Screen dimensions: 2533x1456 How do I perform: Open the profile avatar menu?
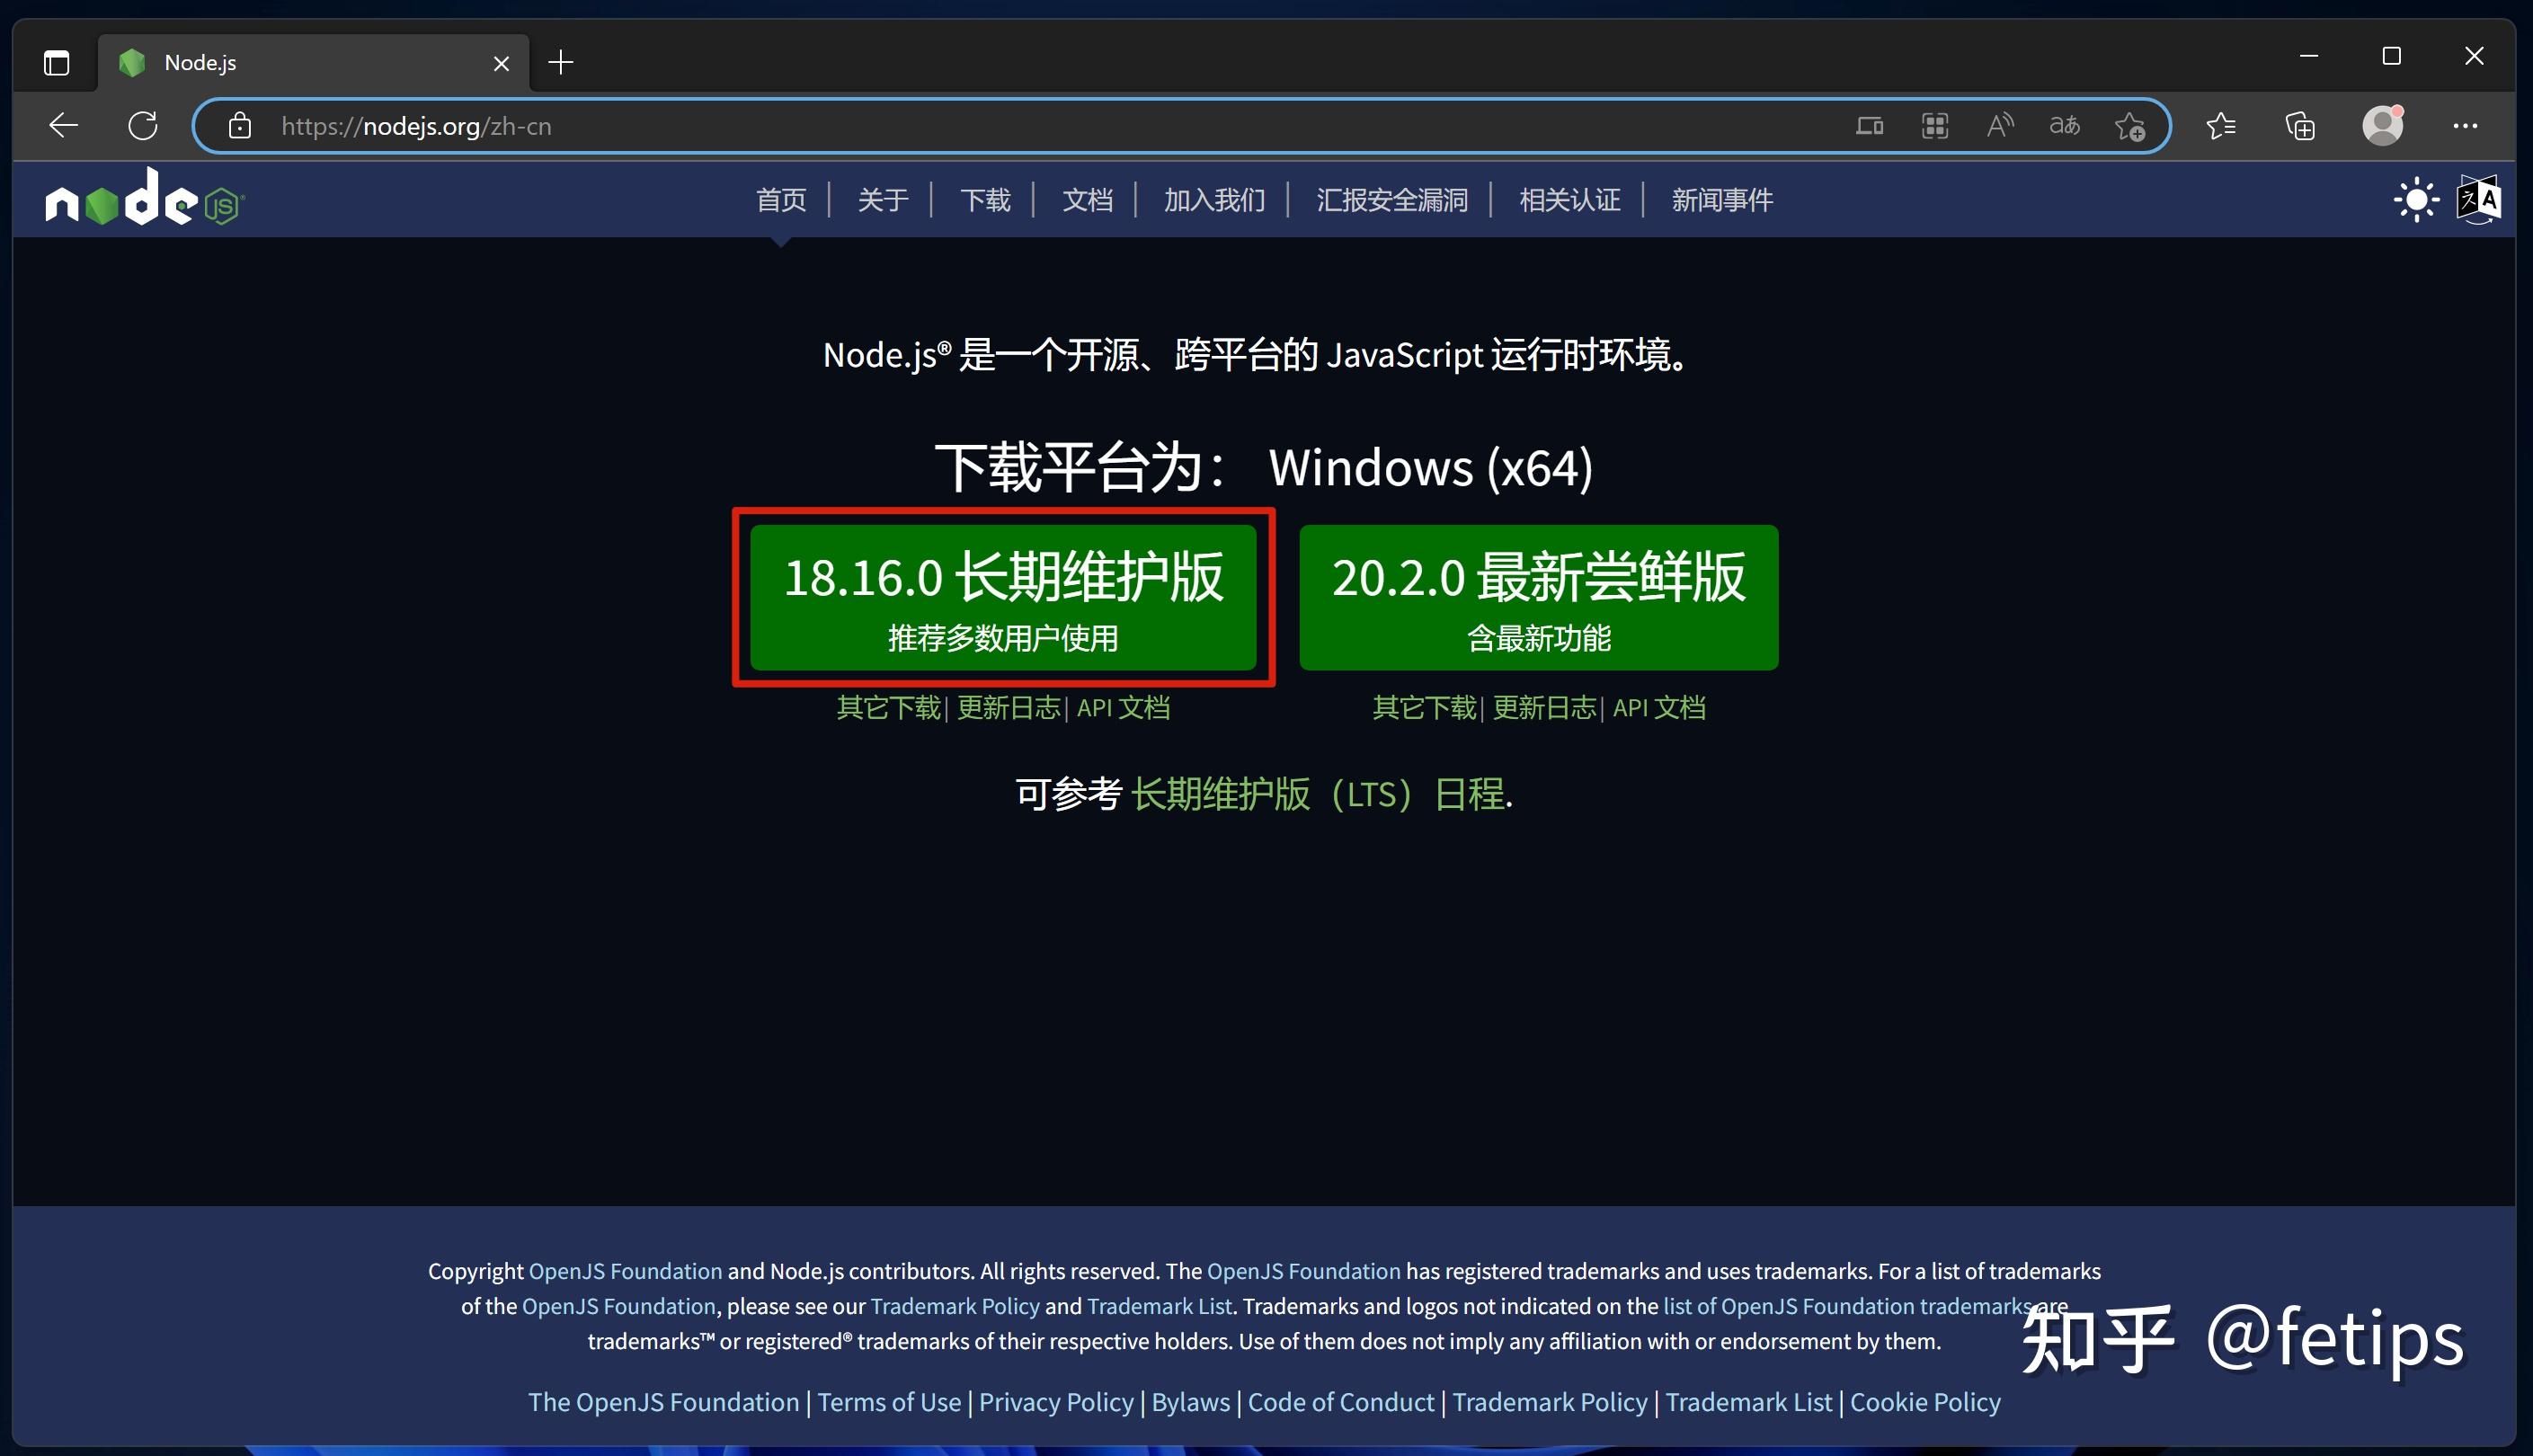pyautogui.click(x=2382, y=126)
